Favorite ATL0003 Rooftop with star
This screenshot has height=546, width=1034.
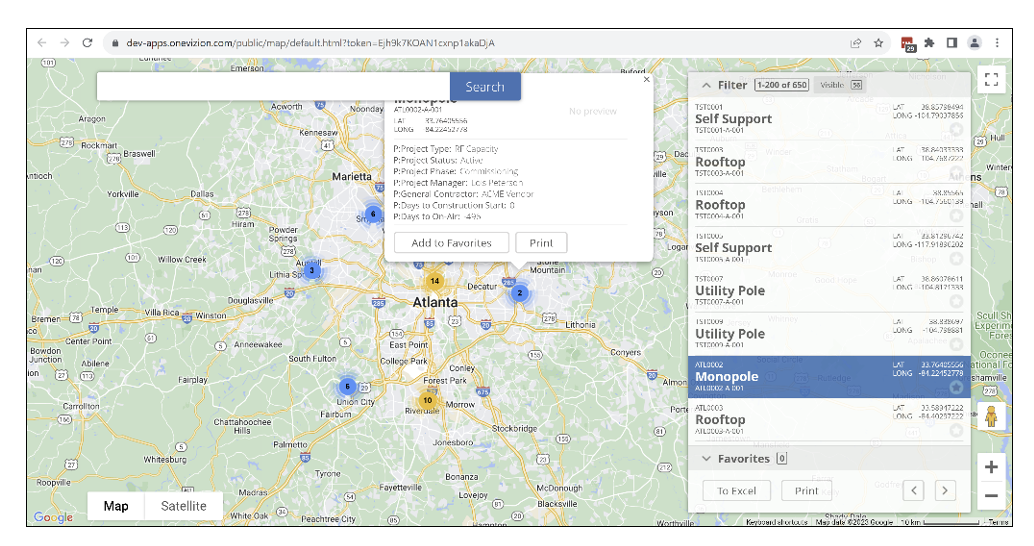pyautogui.click(x=956, y=431)
